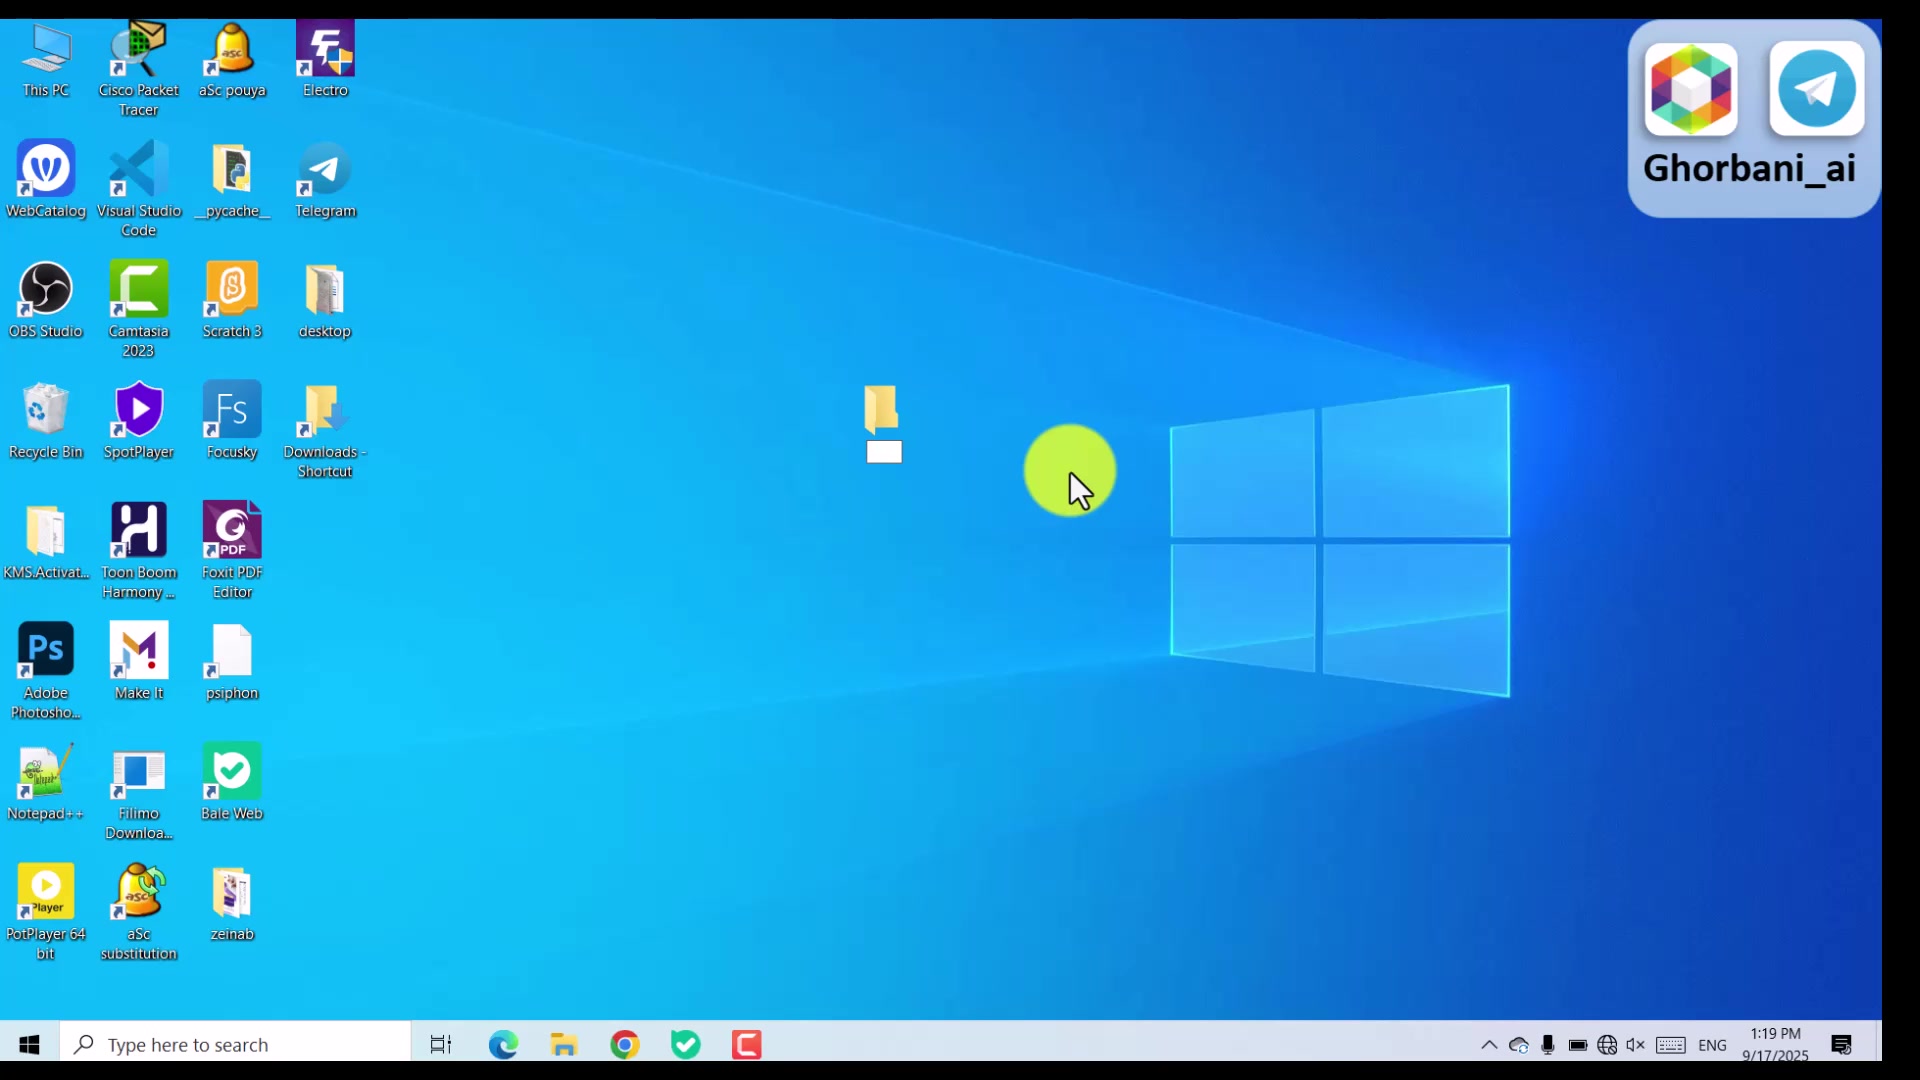Screen dimensions: 1920x1080
Task: Open File Explorer from the taskbar
Action: tap(564, 1045)
